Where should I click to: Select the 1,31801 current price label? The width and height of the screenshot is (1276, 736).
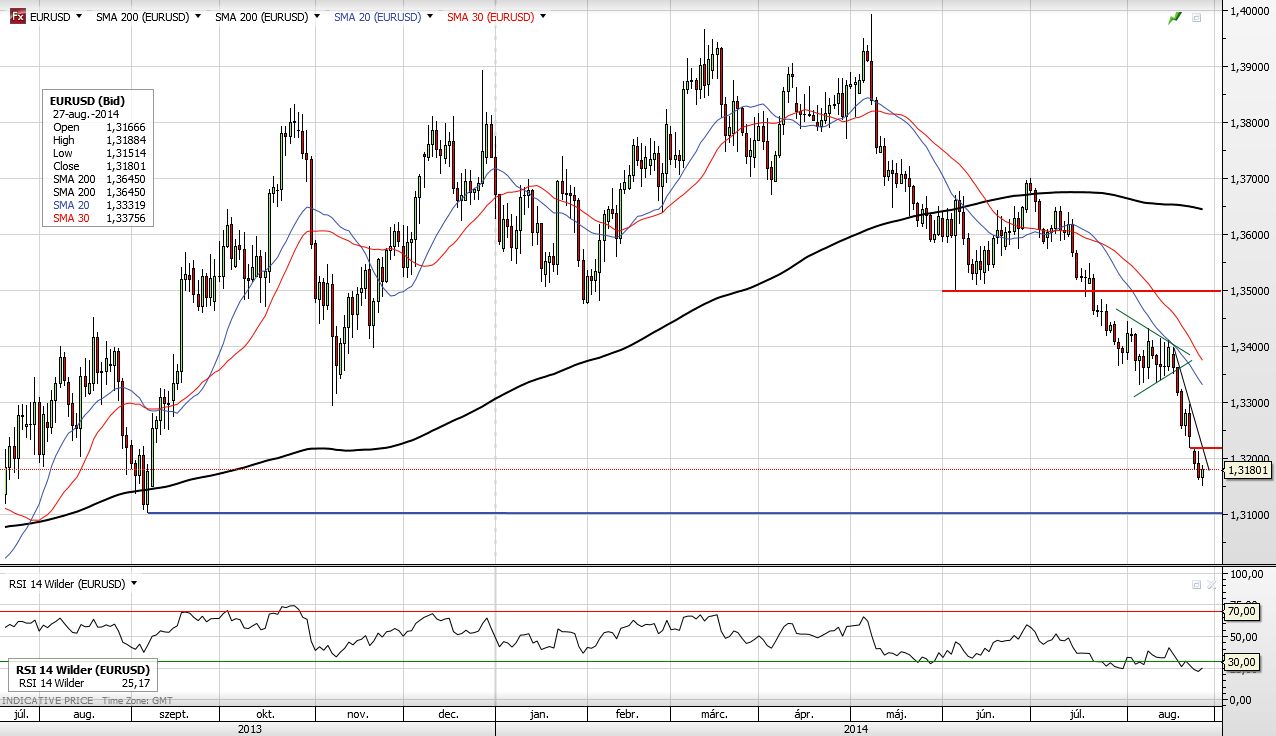coord(1248,470)
